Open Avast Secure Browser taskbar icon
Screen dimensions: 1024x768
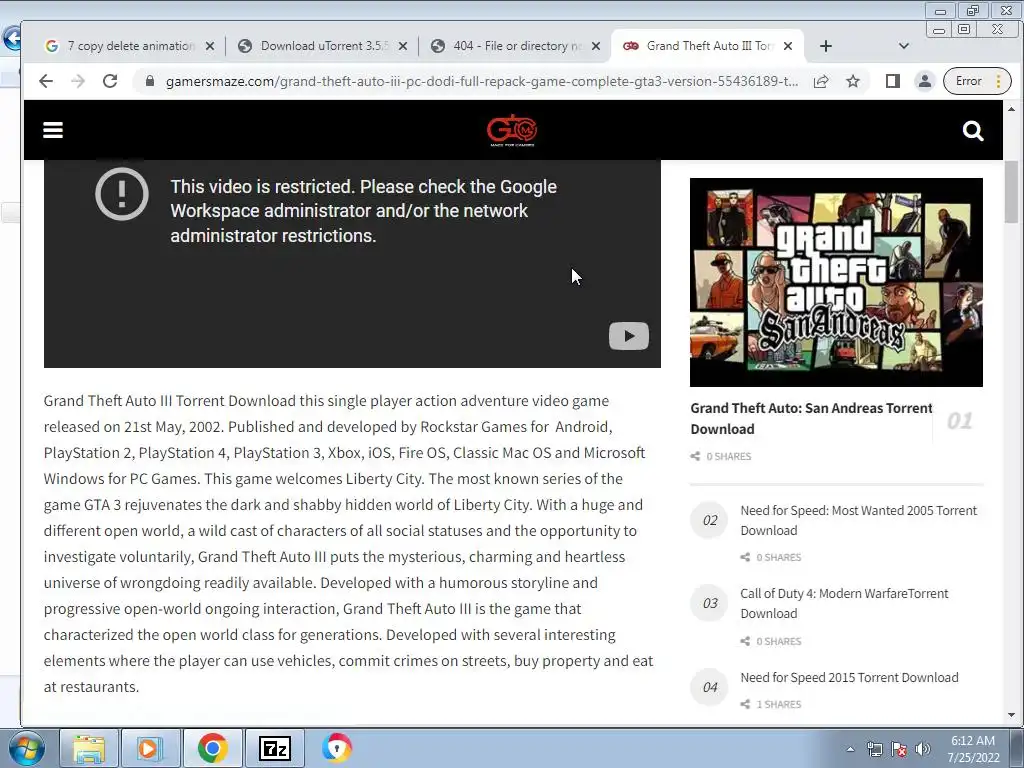(x=337, y=748)
